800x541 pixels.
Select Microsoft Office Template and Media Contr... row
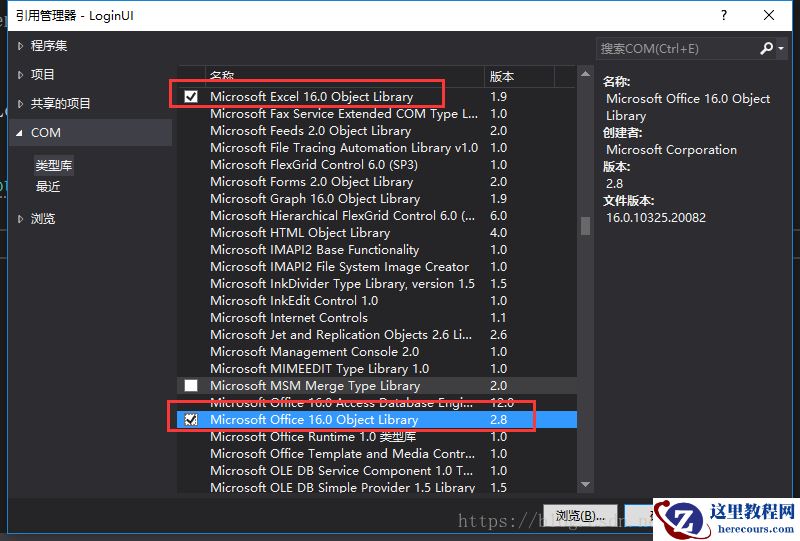coord(378,454)
